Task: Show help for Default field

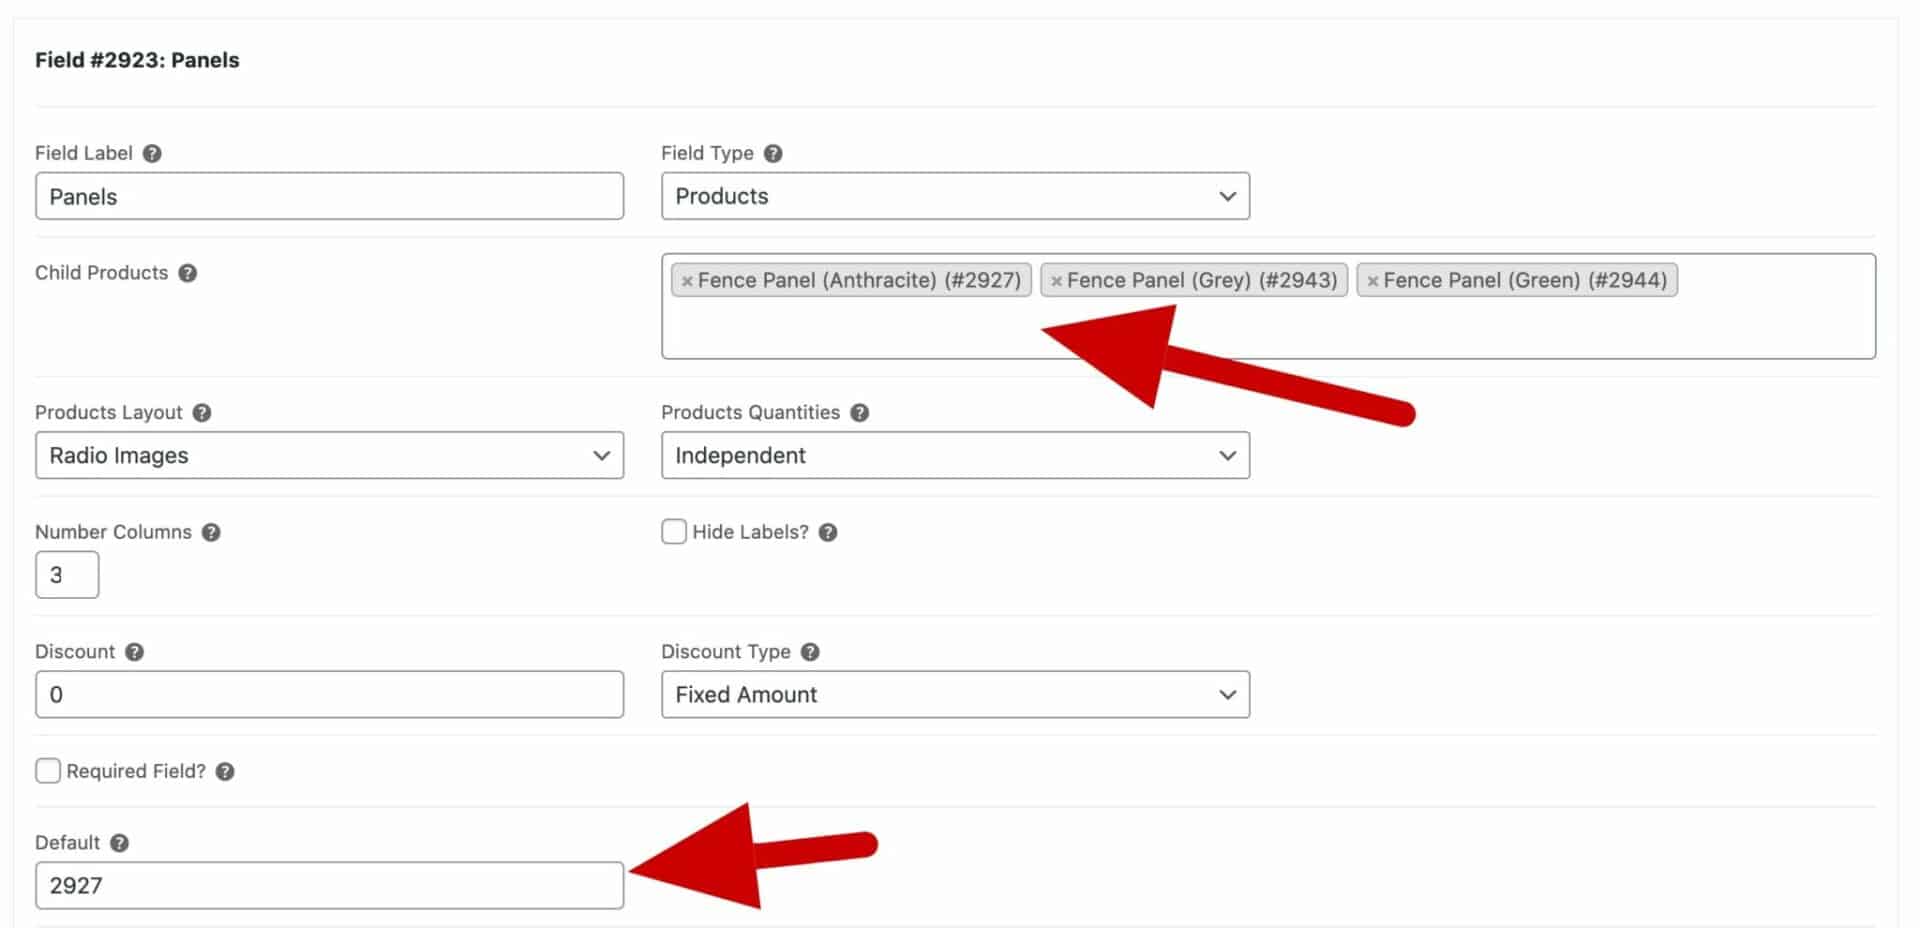Action: 119,843
